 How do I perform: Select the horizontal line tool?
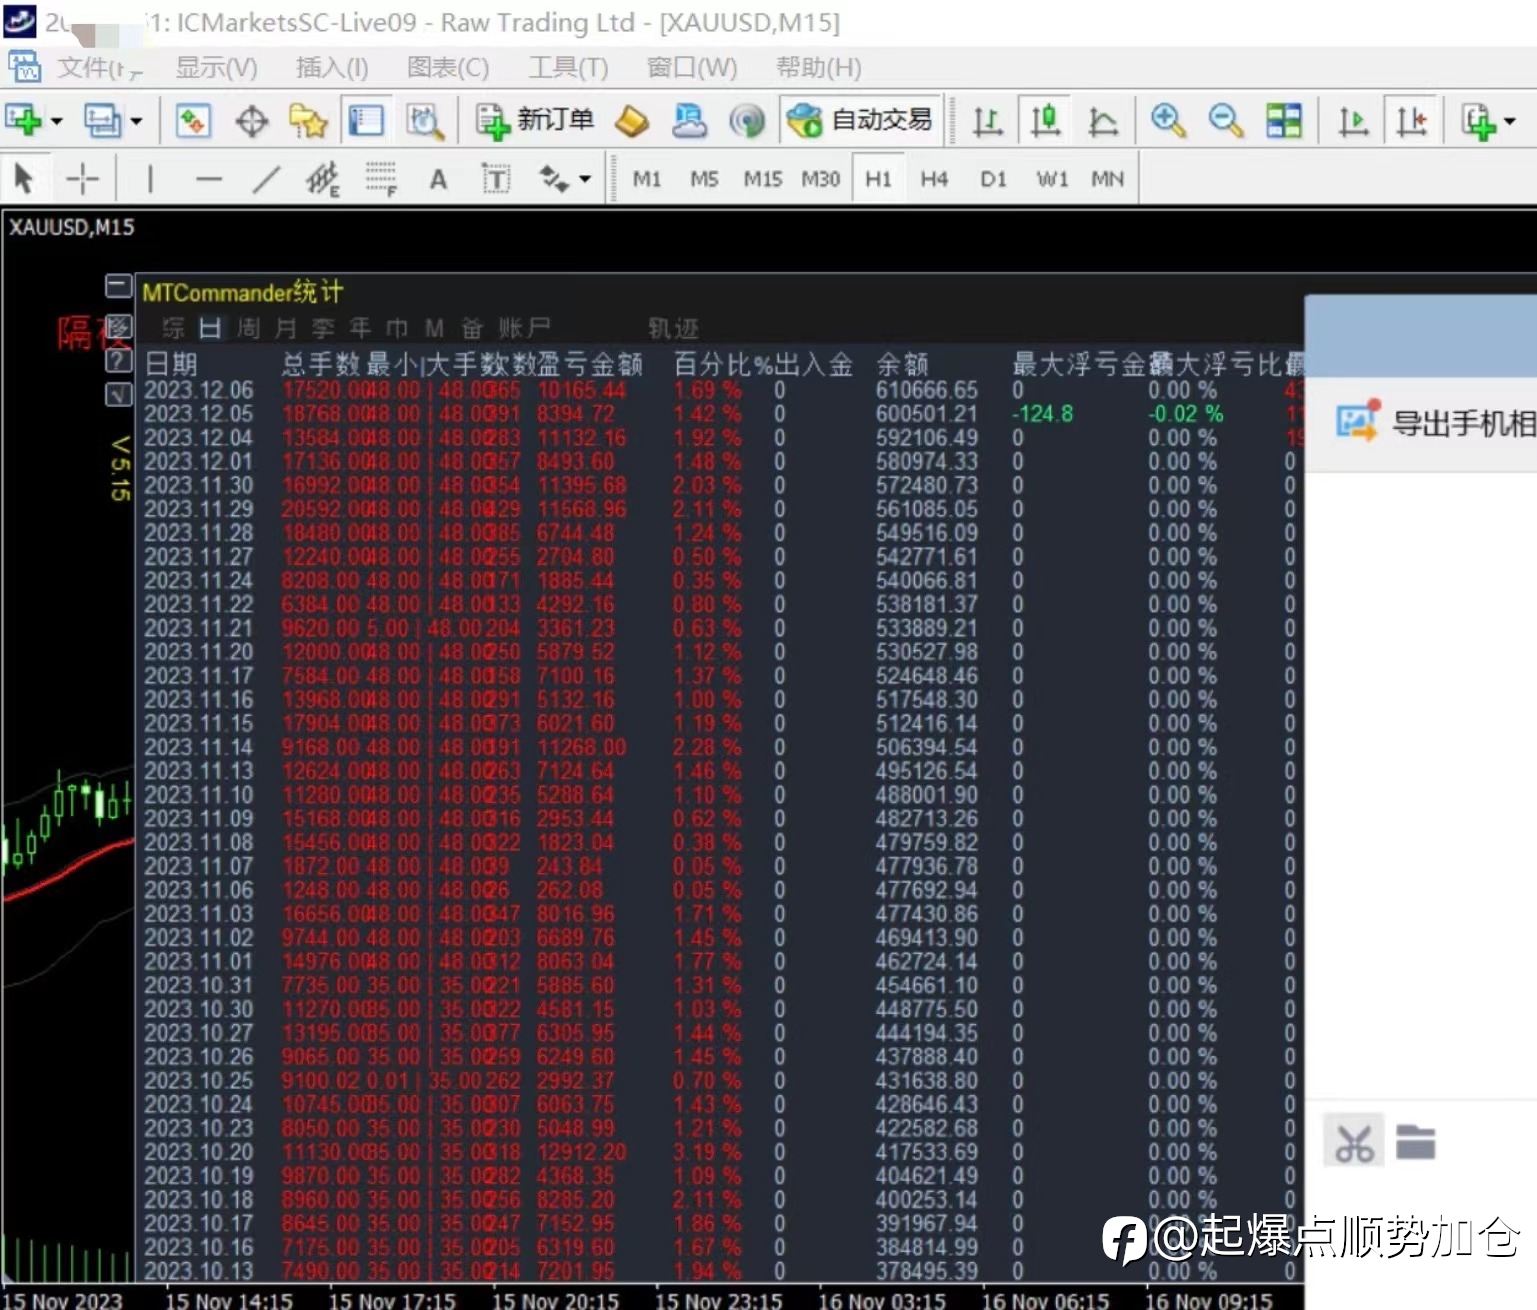pos(209,179)
